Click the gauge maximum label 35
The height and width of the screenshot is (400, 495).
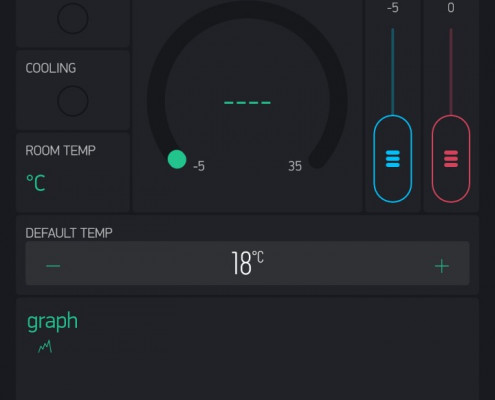(295, 166)
